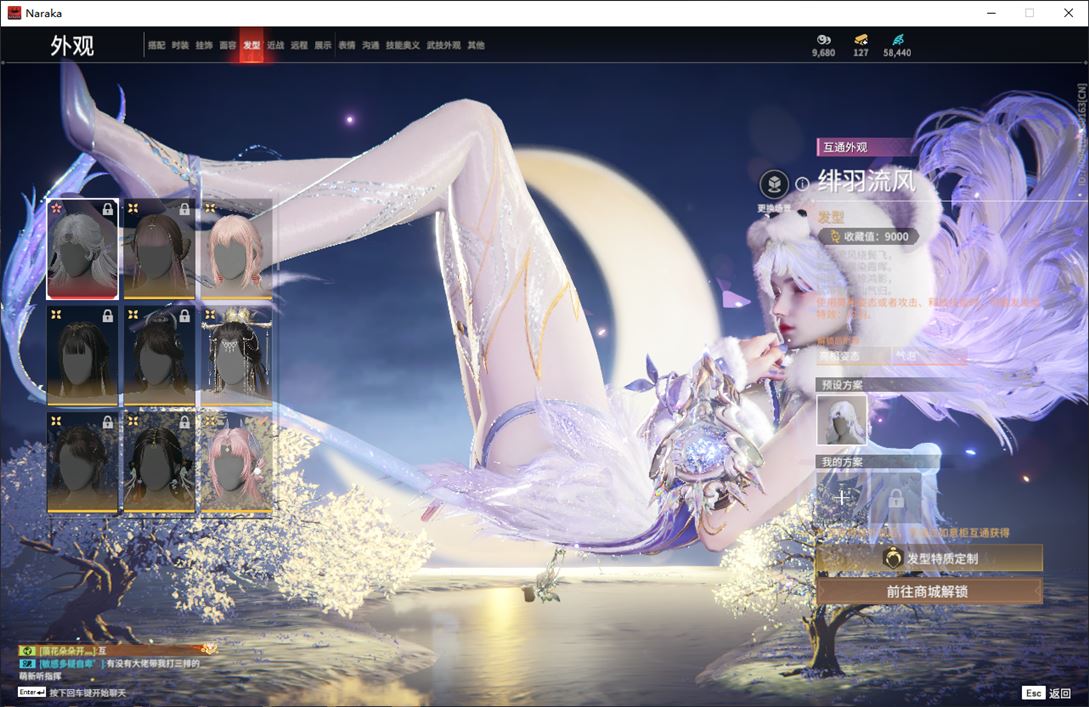
Task: Select the long pink hairstyle in bottom row
Action: [236, 463]
